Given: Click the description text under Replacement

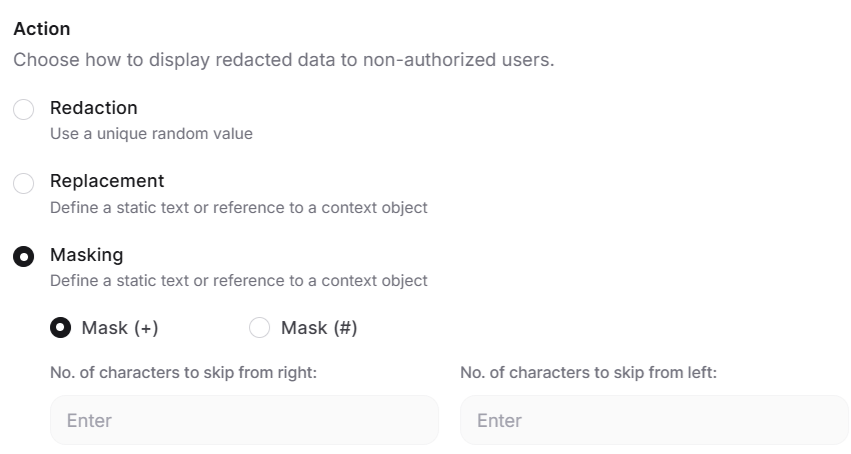Looking at the screenshot, I should [239, 207].
